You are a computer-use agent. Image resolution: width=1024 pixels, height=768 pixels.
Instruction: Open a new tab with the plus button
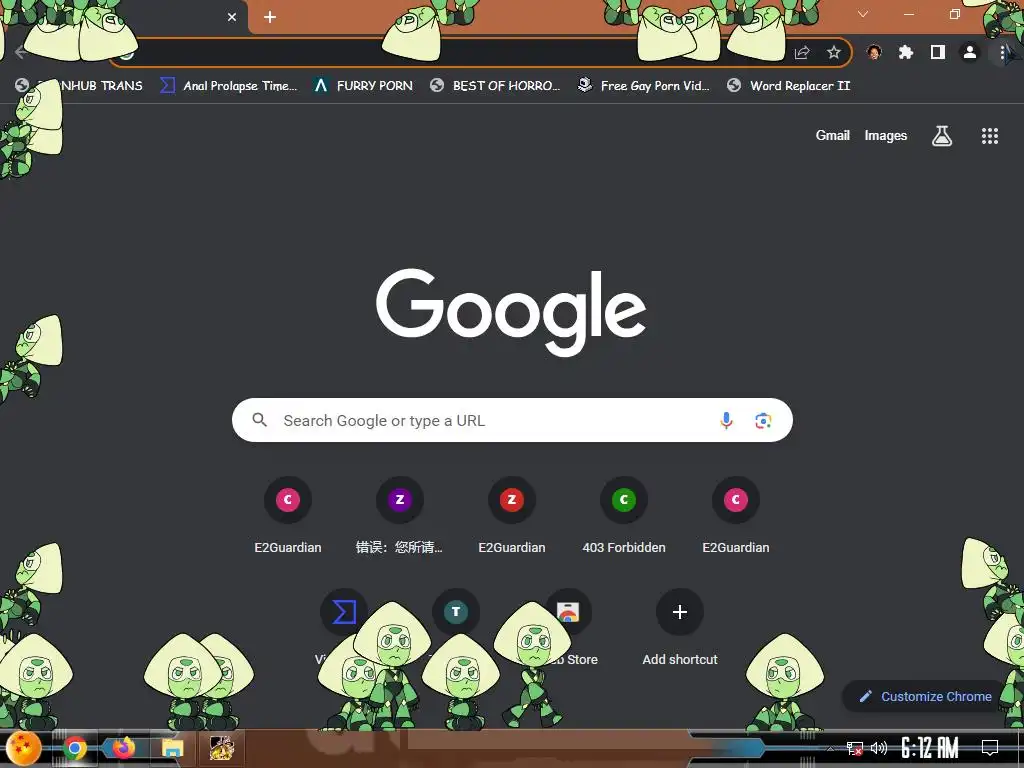click(270, 17)
